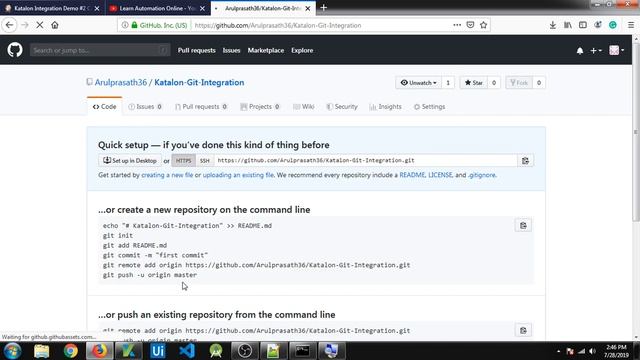Click the notifications bell icon
The width and height of the screenshot is (640, 360).
(x=580, y=51)
